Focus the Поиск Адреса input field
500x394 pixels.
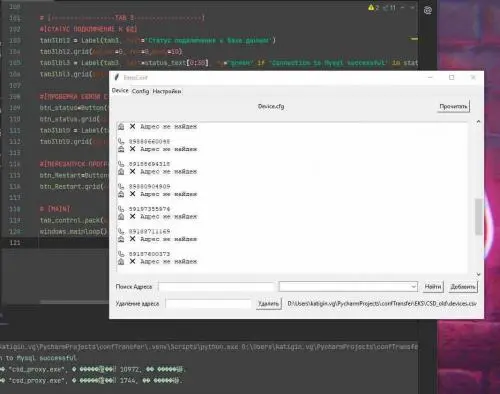tap(216, 287)
